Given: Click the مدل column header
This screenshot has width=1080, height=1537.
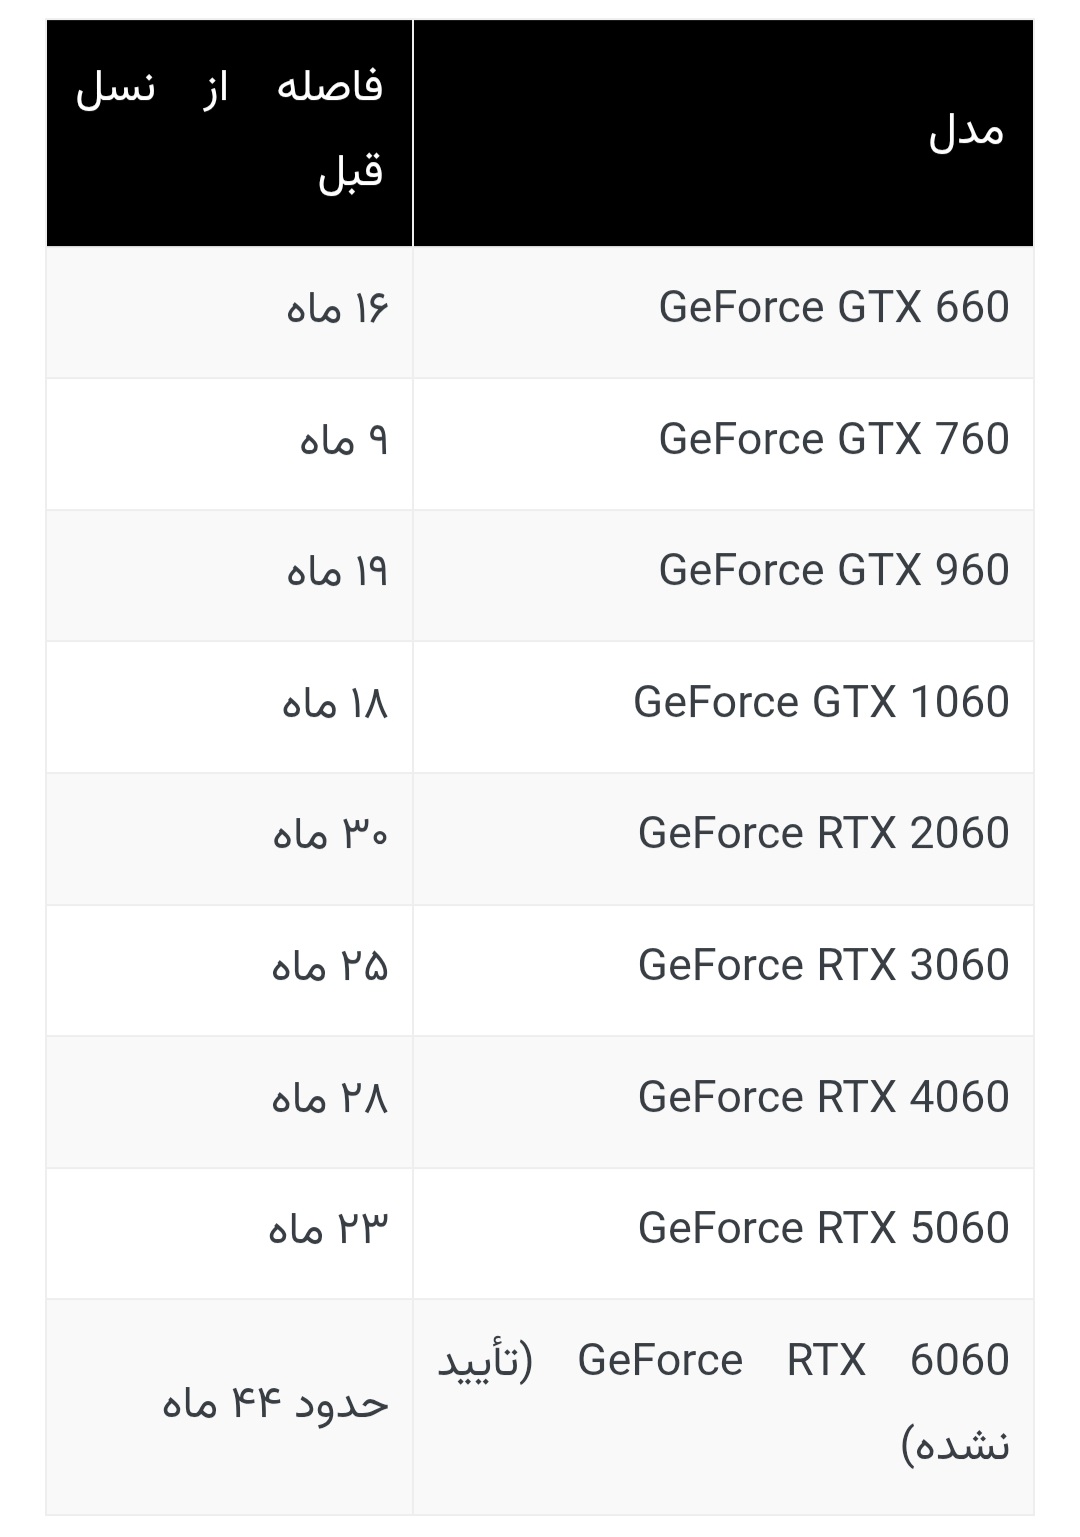Looking at the screenshot, I should click(x=723, y=133).
